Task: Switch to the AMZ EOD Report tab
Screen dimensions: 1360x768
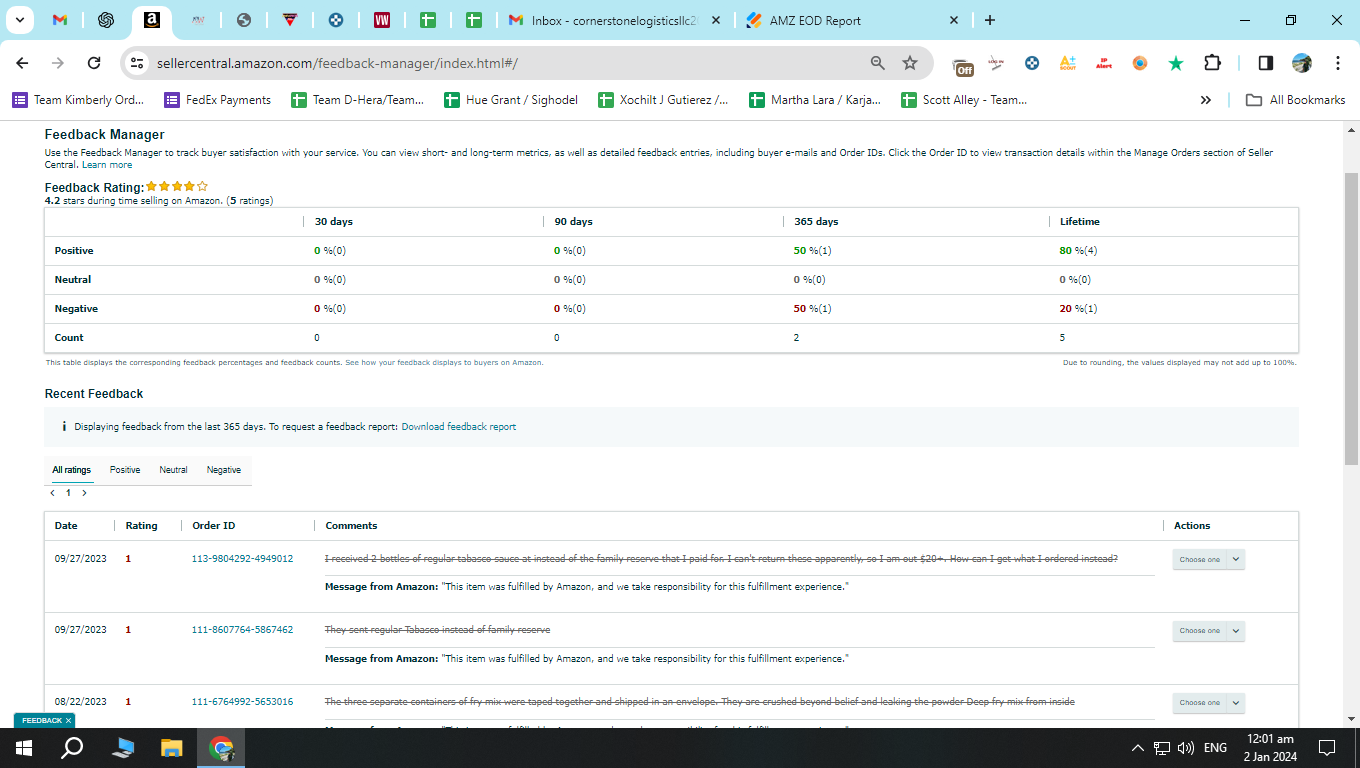Action: click(x=815, y=20)
